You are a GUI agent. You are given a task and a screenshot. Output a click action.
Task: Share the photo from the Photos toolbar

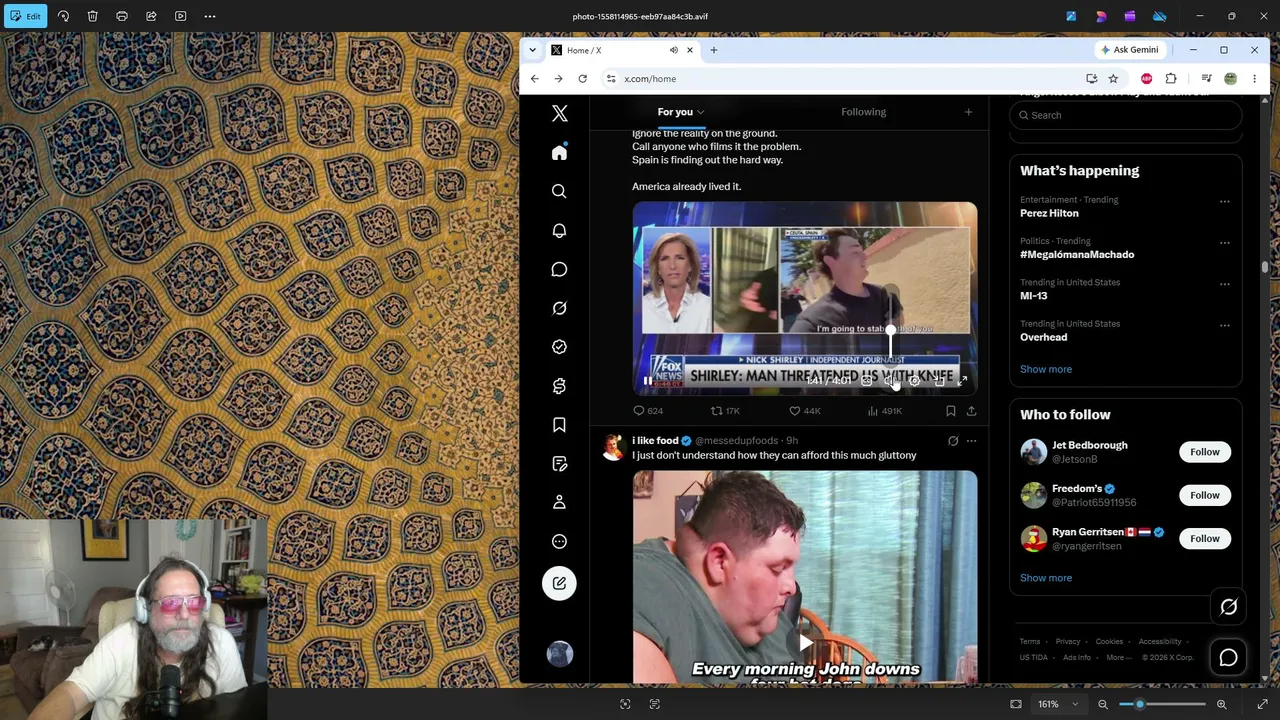[x=151, y=16]
